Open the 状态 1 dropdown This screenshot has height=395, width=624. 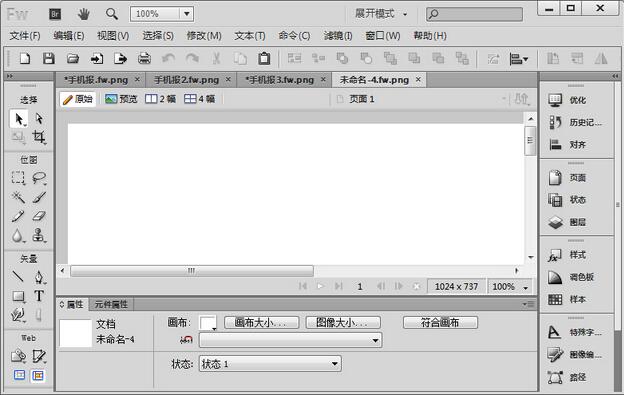pos(270,364)
